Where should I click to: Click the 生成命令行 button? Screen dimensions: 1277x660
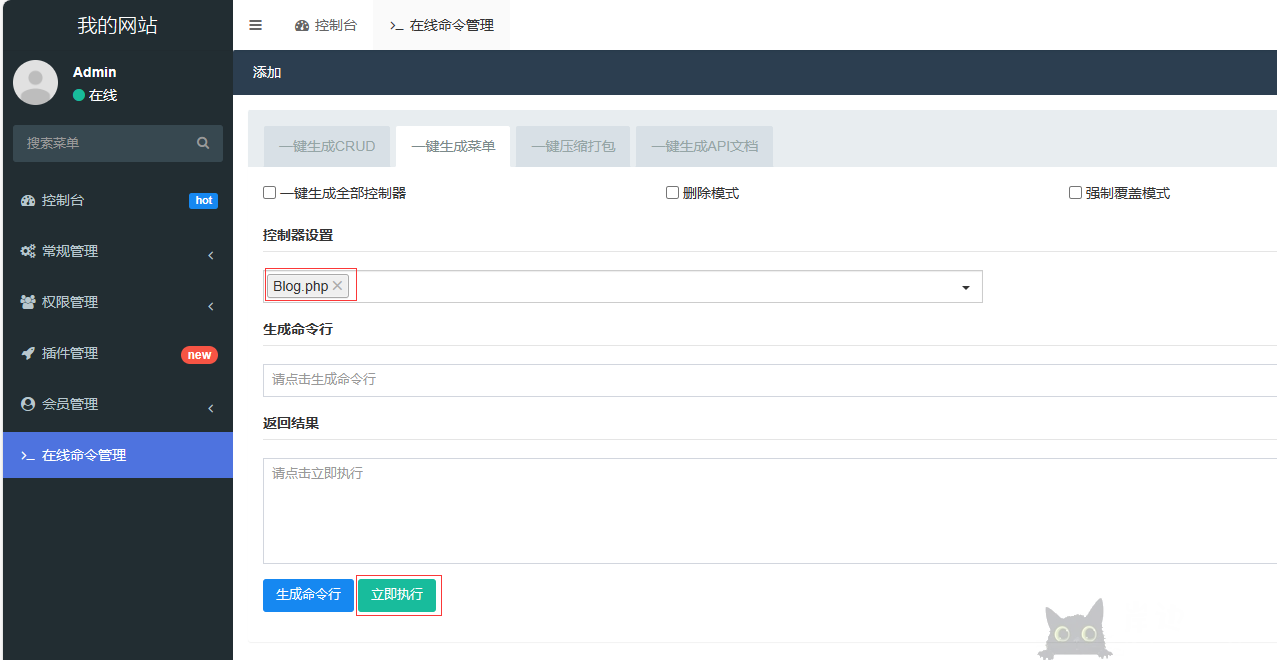(x=308, y=595)
